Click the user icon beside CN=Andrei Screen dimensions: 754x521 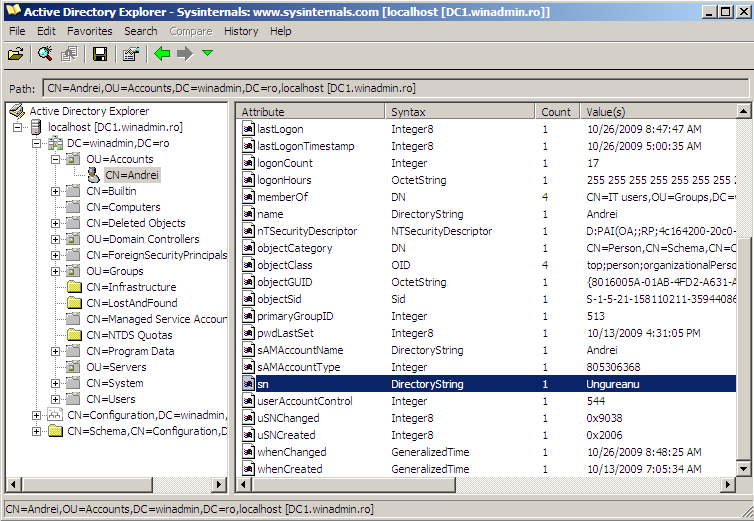click(94, 175)
